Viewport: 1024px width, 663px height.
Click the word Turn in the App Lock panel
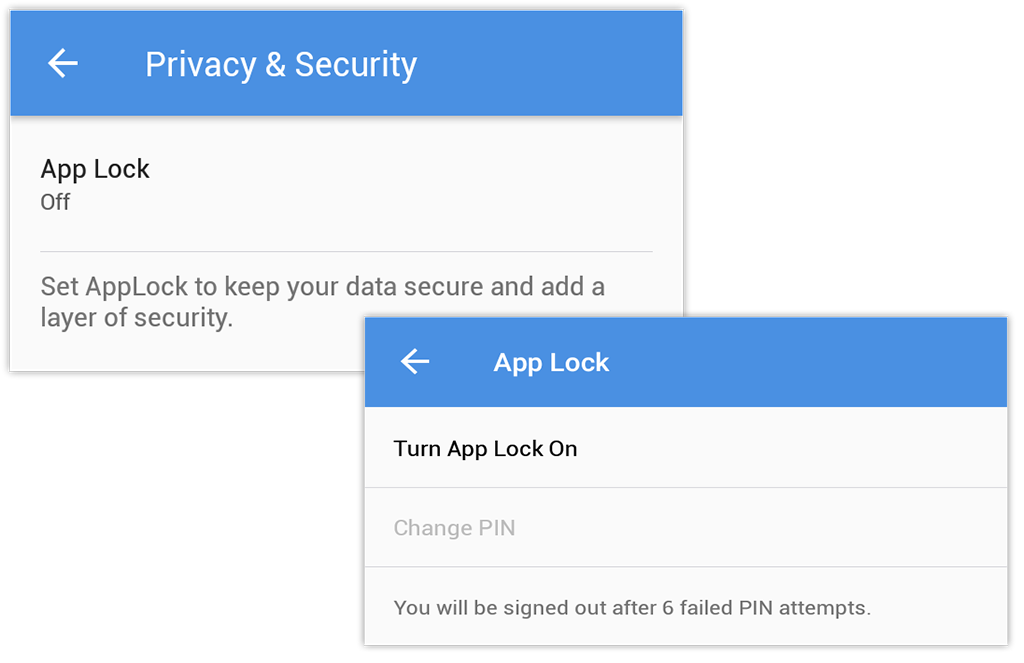(x=417, y=449)
